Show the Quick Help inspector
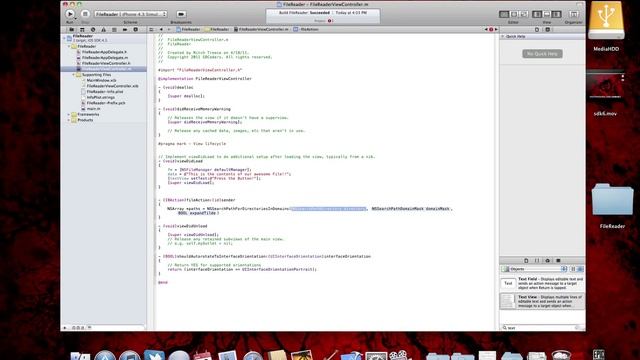 point(548,29)
